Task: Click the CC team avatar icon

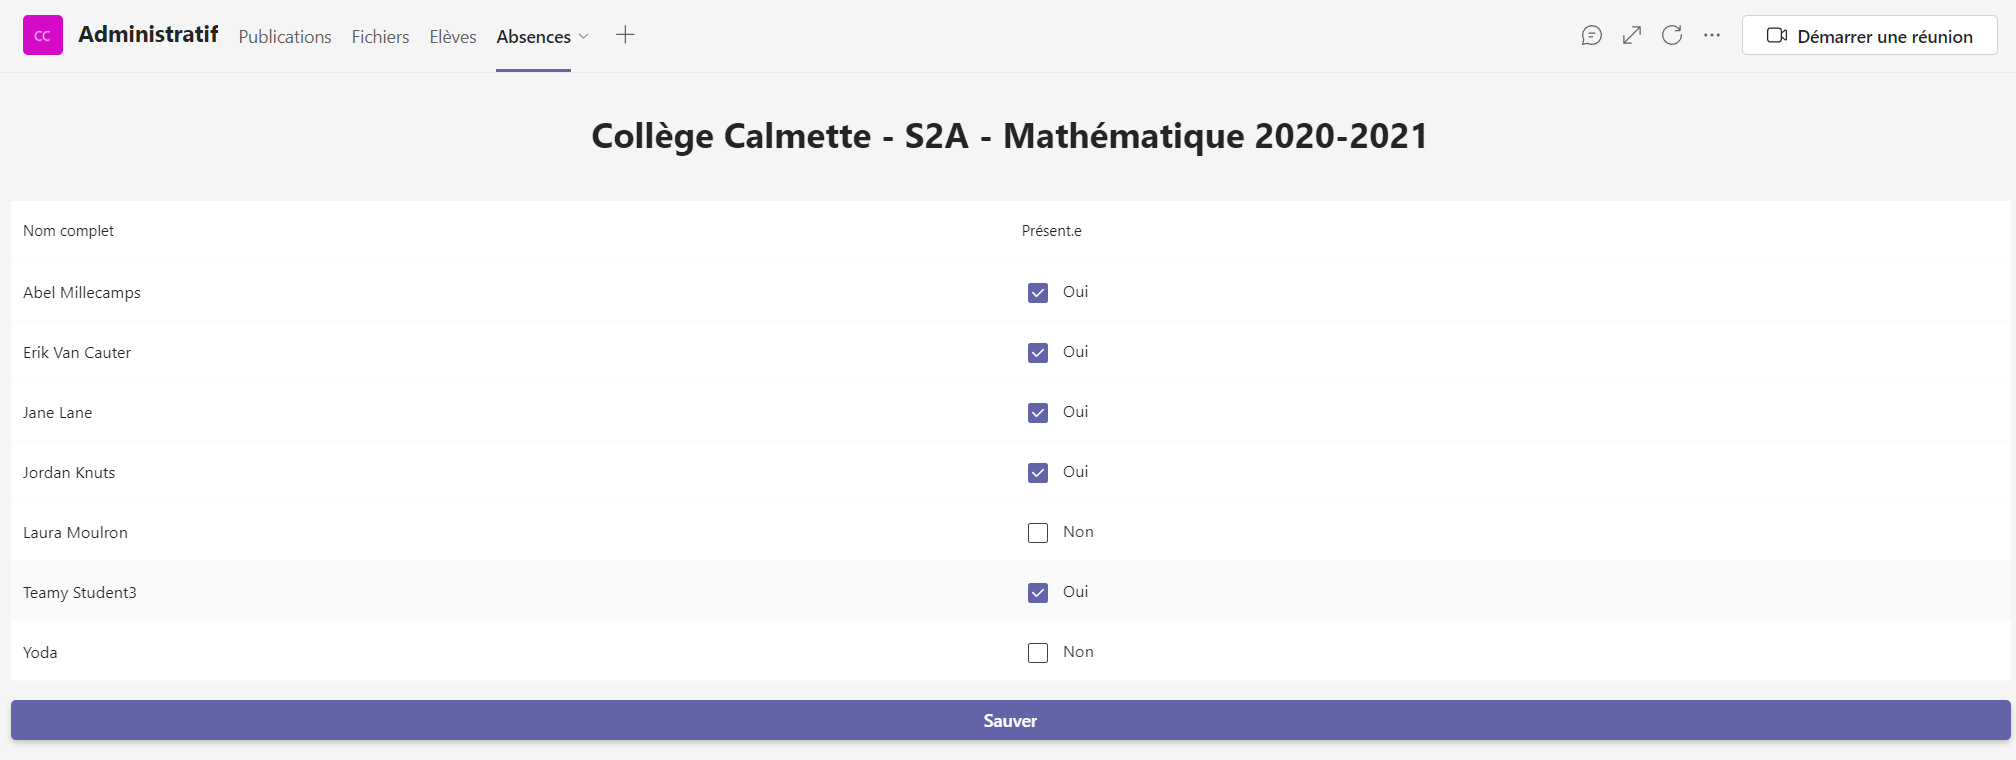Action: [x=43, y=35]
